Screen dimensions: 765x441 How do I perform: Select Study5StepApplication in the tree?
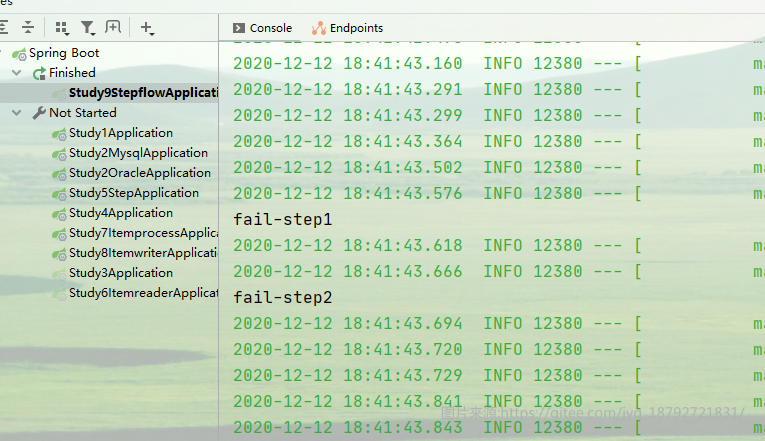point(134,193)
